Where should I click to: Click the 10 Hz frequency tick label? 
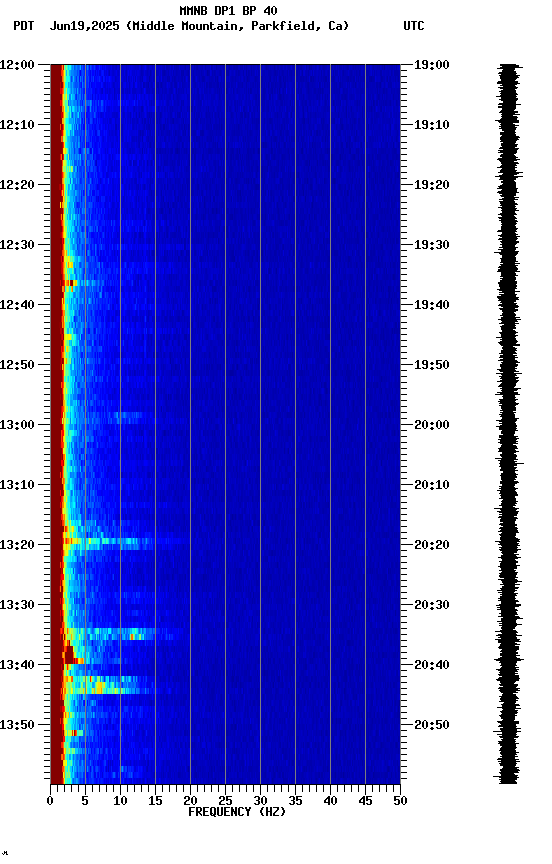tap(120, 801)
